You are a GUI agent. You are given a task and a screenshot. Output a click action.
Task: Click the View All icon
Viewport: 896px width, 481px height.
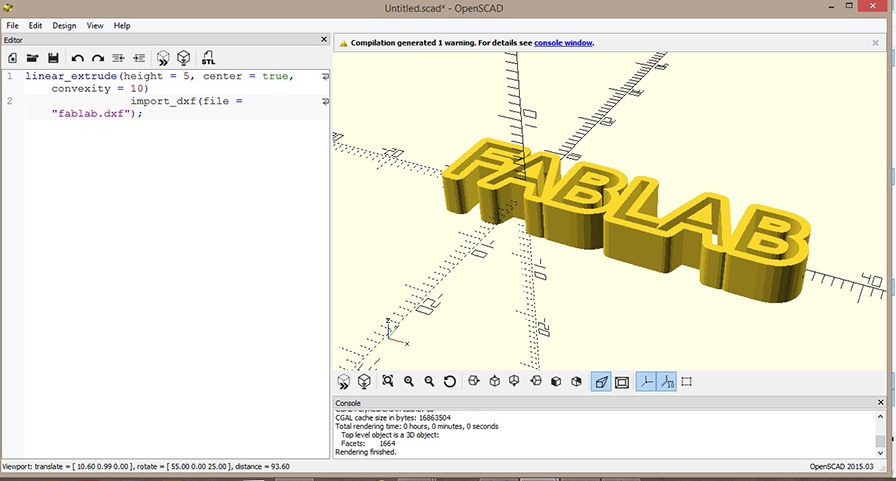coord(388,381)
